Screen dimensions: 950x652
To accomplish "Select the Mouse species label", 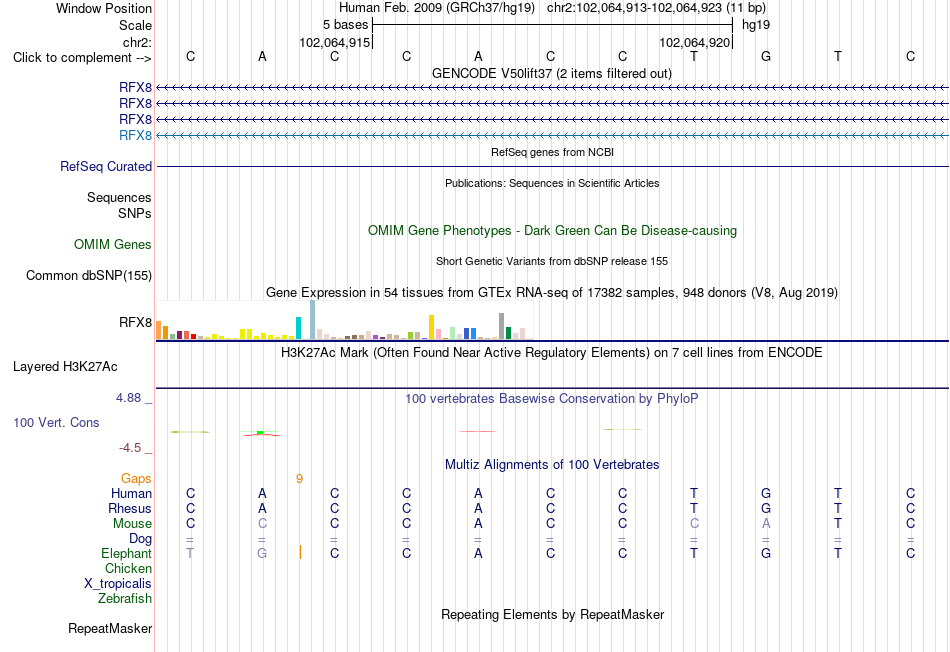I will pyautogui.click(x=132, y=524).
